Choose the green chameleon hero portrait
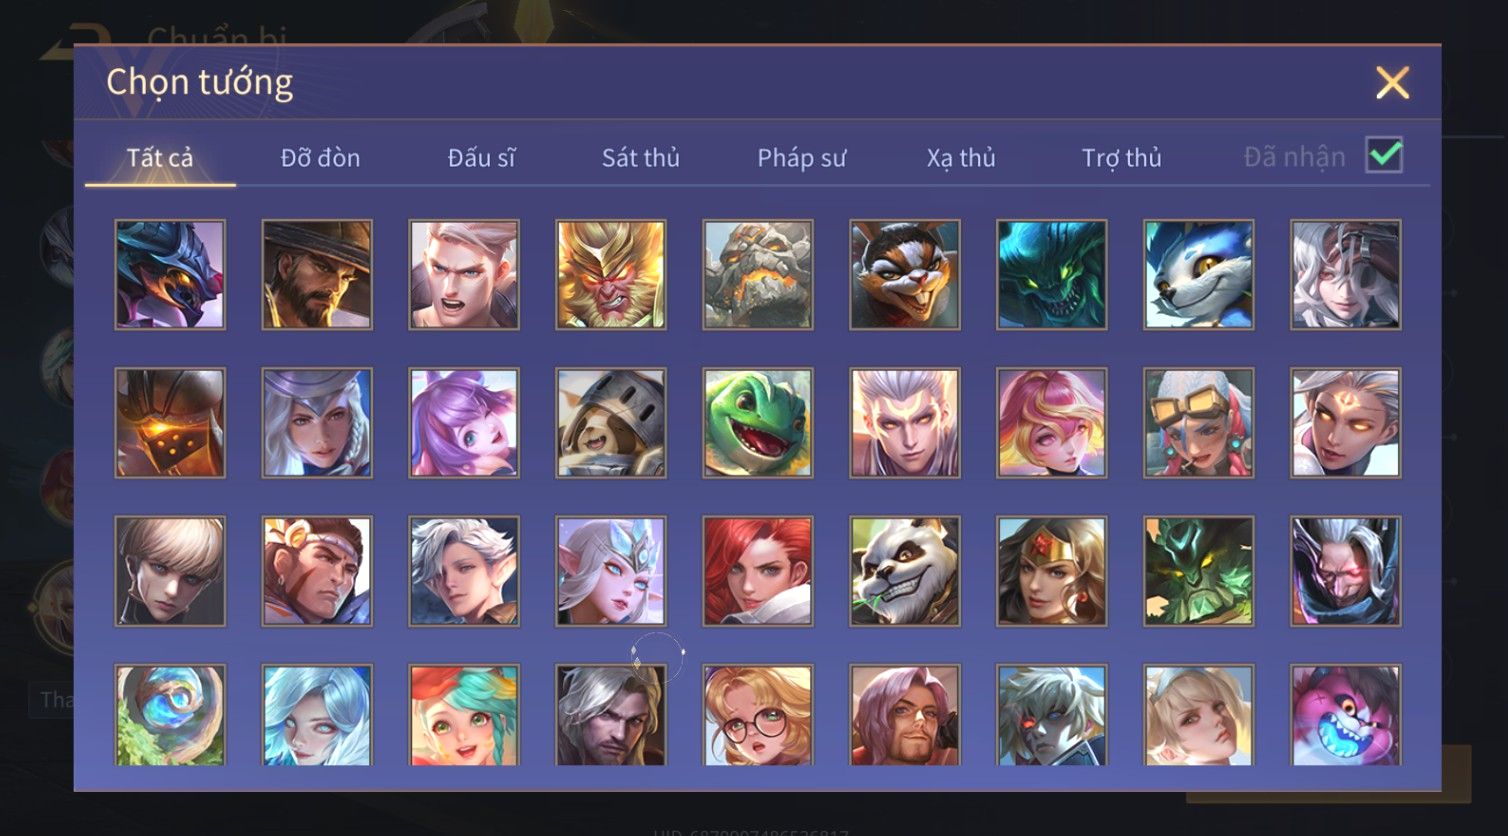 click(x=758, y=423)
